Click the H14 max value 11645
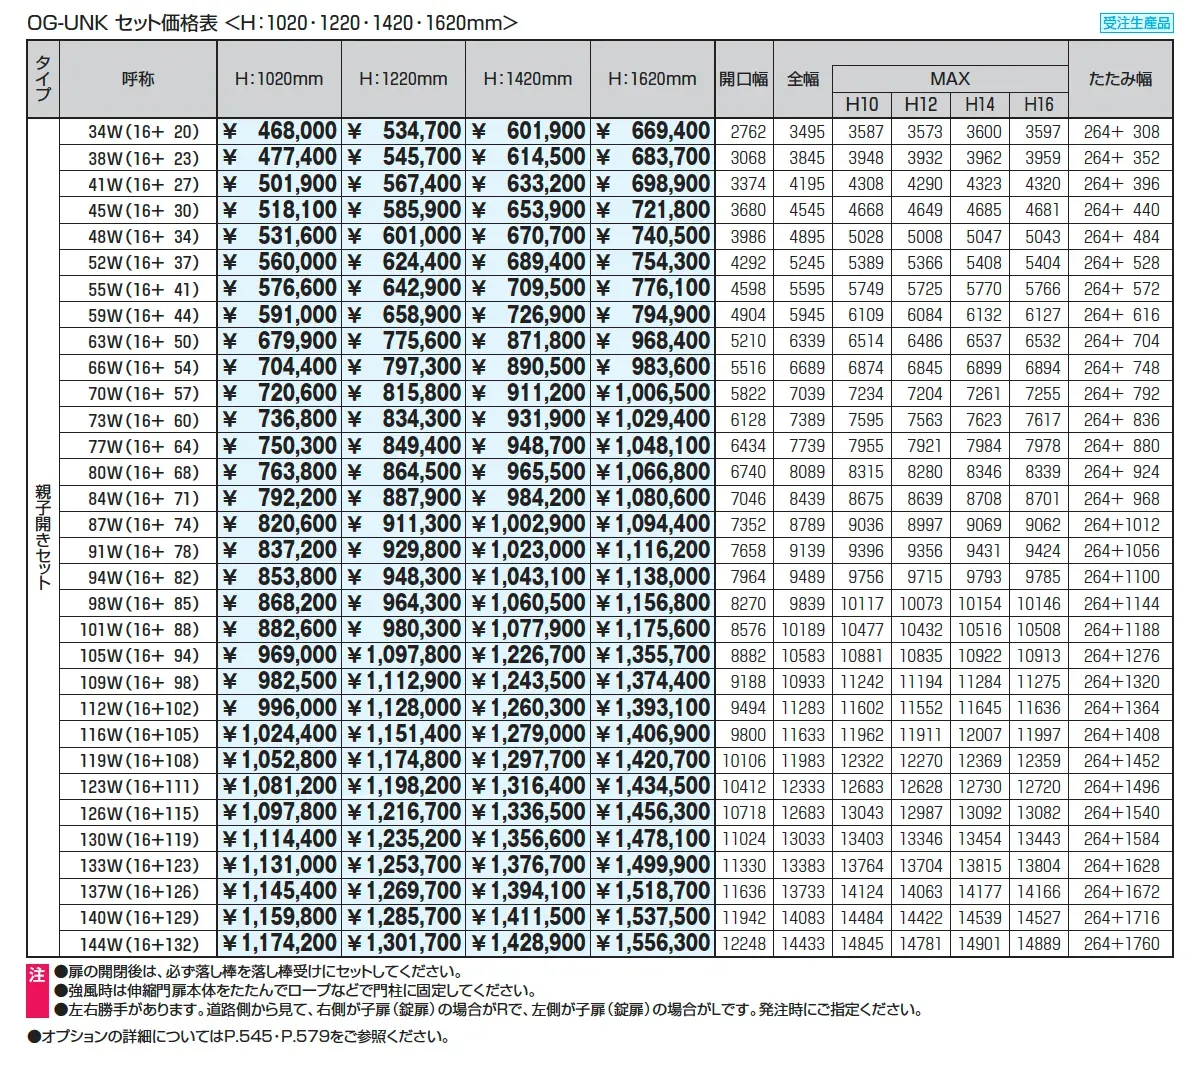This screenshot has width=1200, height=1082. (x=980, y=708)
